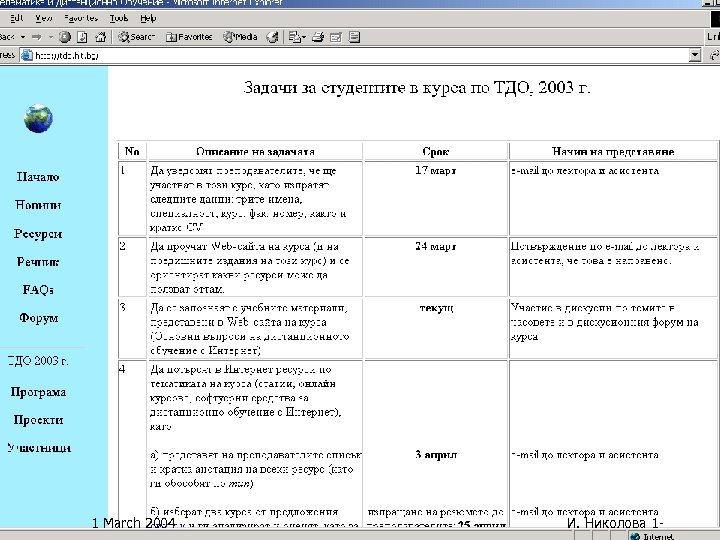Click the 3 април deadline cell

coord(436,455)
